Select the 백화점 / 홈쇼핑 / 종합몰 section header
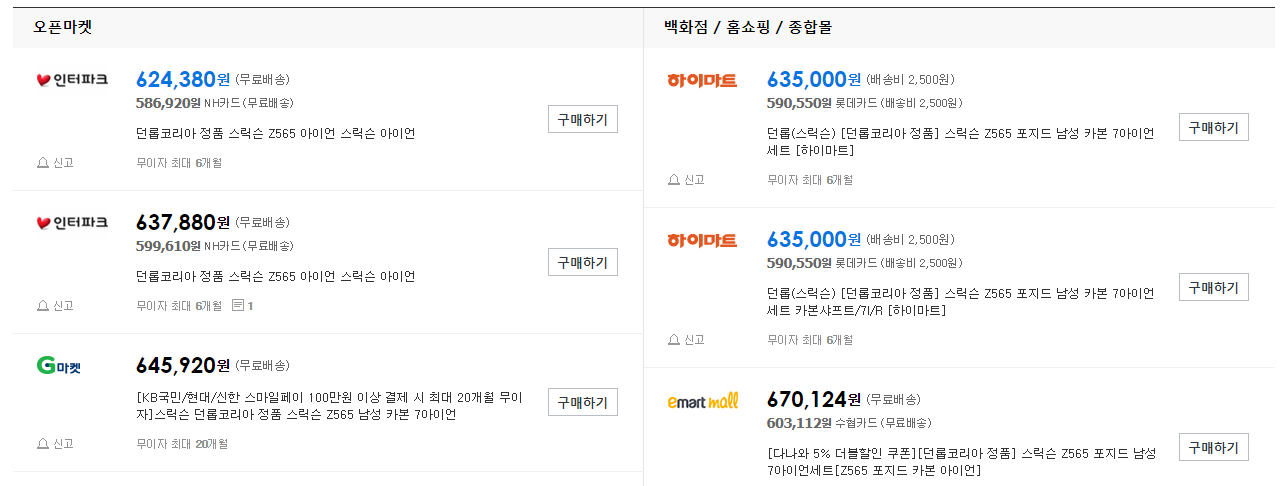Image resolution: width=1284 pixels, height=486 pixels. pos(747,28)
